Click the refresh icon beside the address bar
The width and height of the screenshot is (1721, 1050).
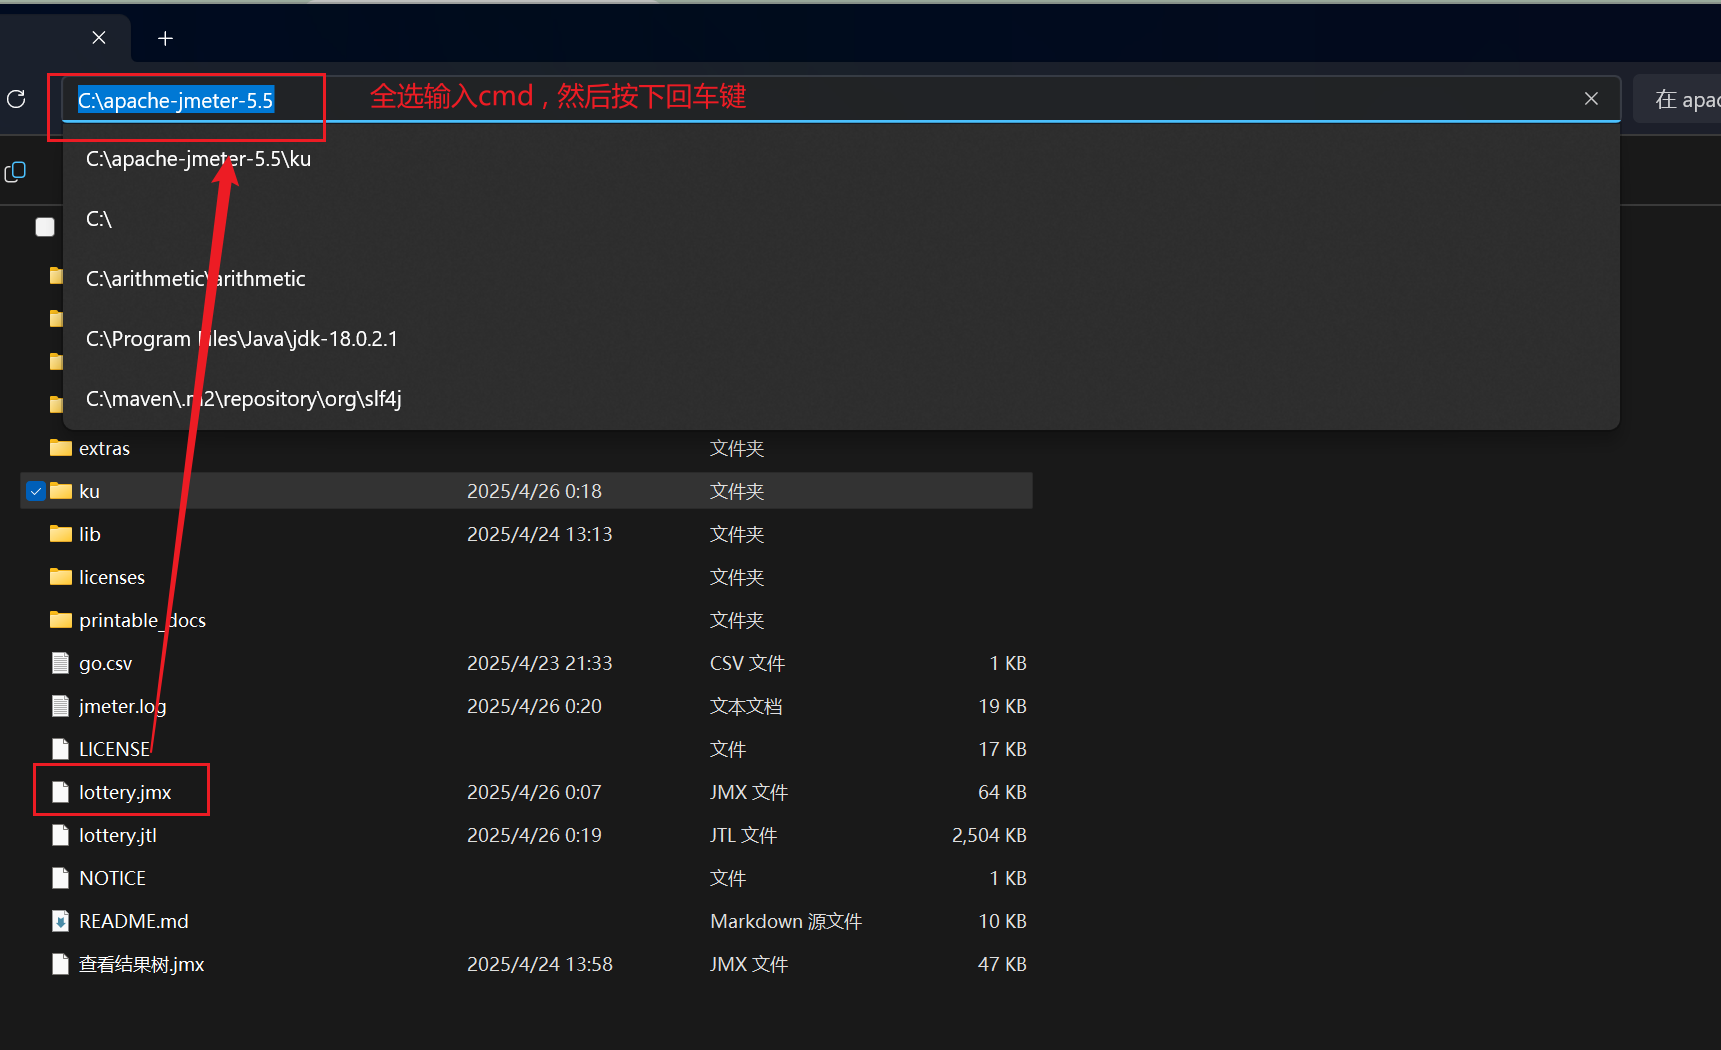pos(16,99)
